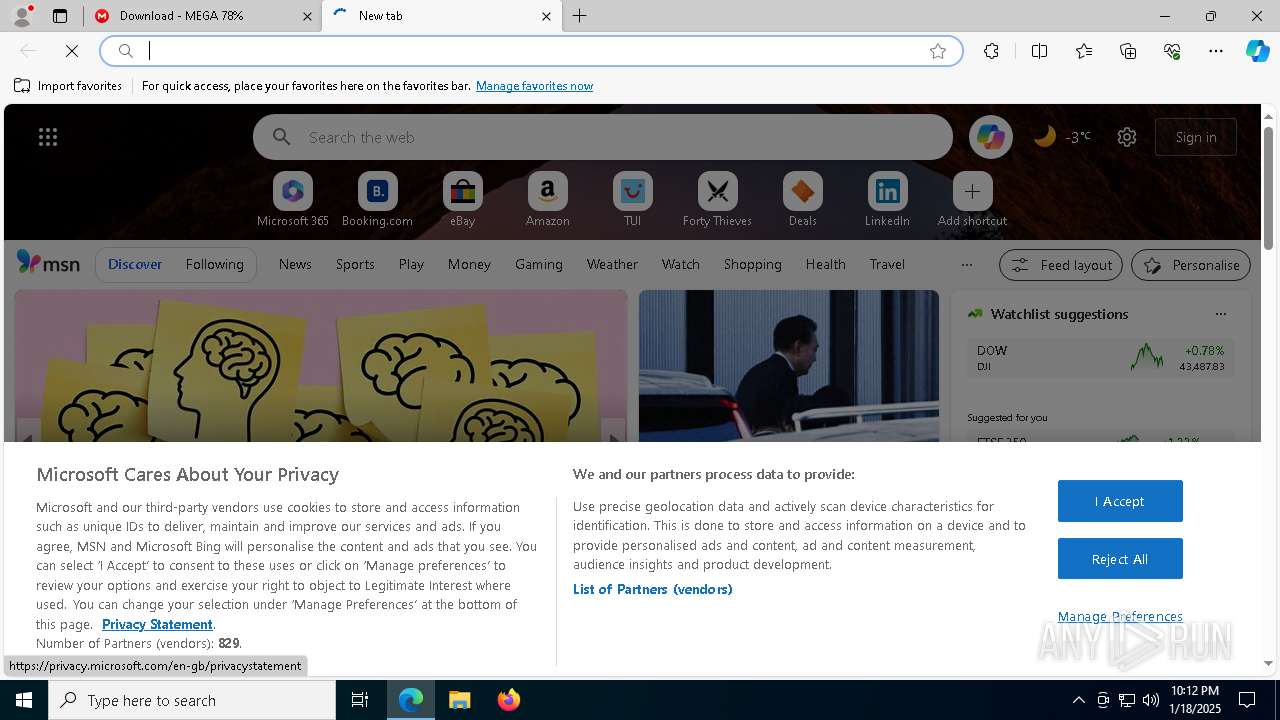Open the News category
Viewport: 1280px width, 720px height.
coord(295,264)
